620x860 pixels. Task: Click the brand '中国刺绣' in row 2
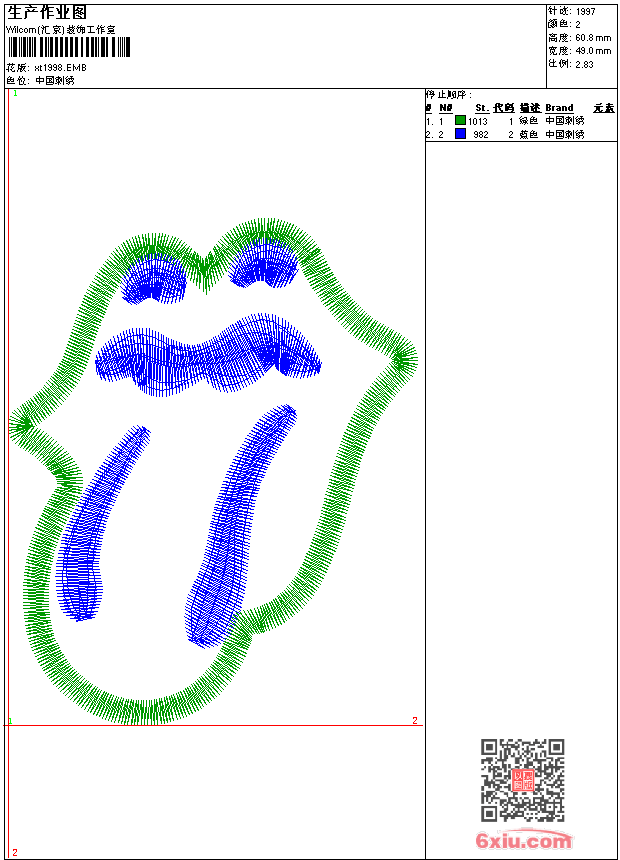click(x=565, y=134)
